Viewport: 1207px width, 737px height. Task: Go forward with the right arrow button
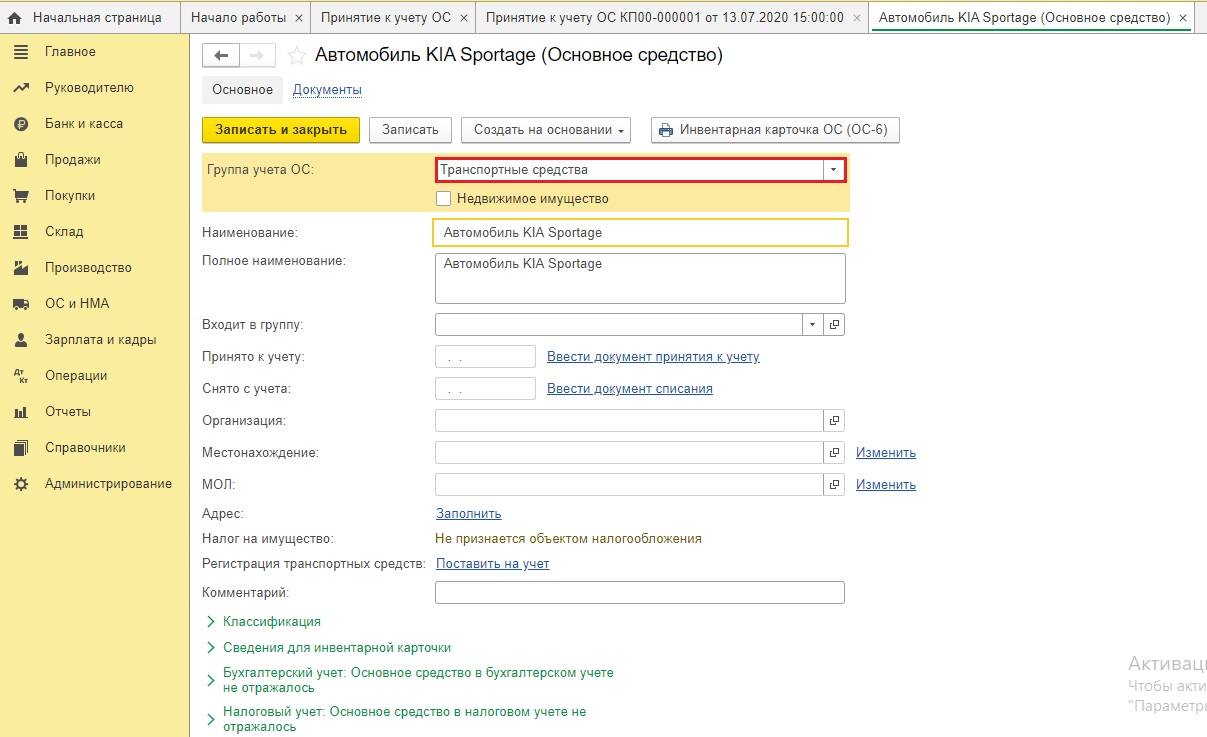click(x=258, y=56)
